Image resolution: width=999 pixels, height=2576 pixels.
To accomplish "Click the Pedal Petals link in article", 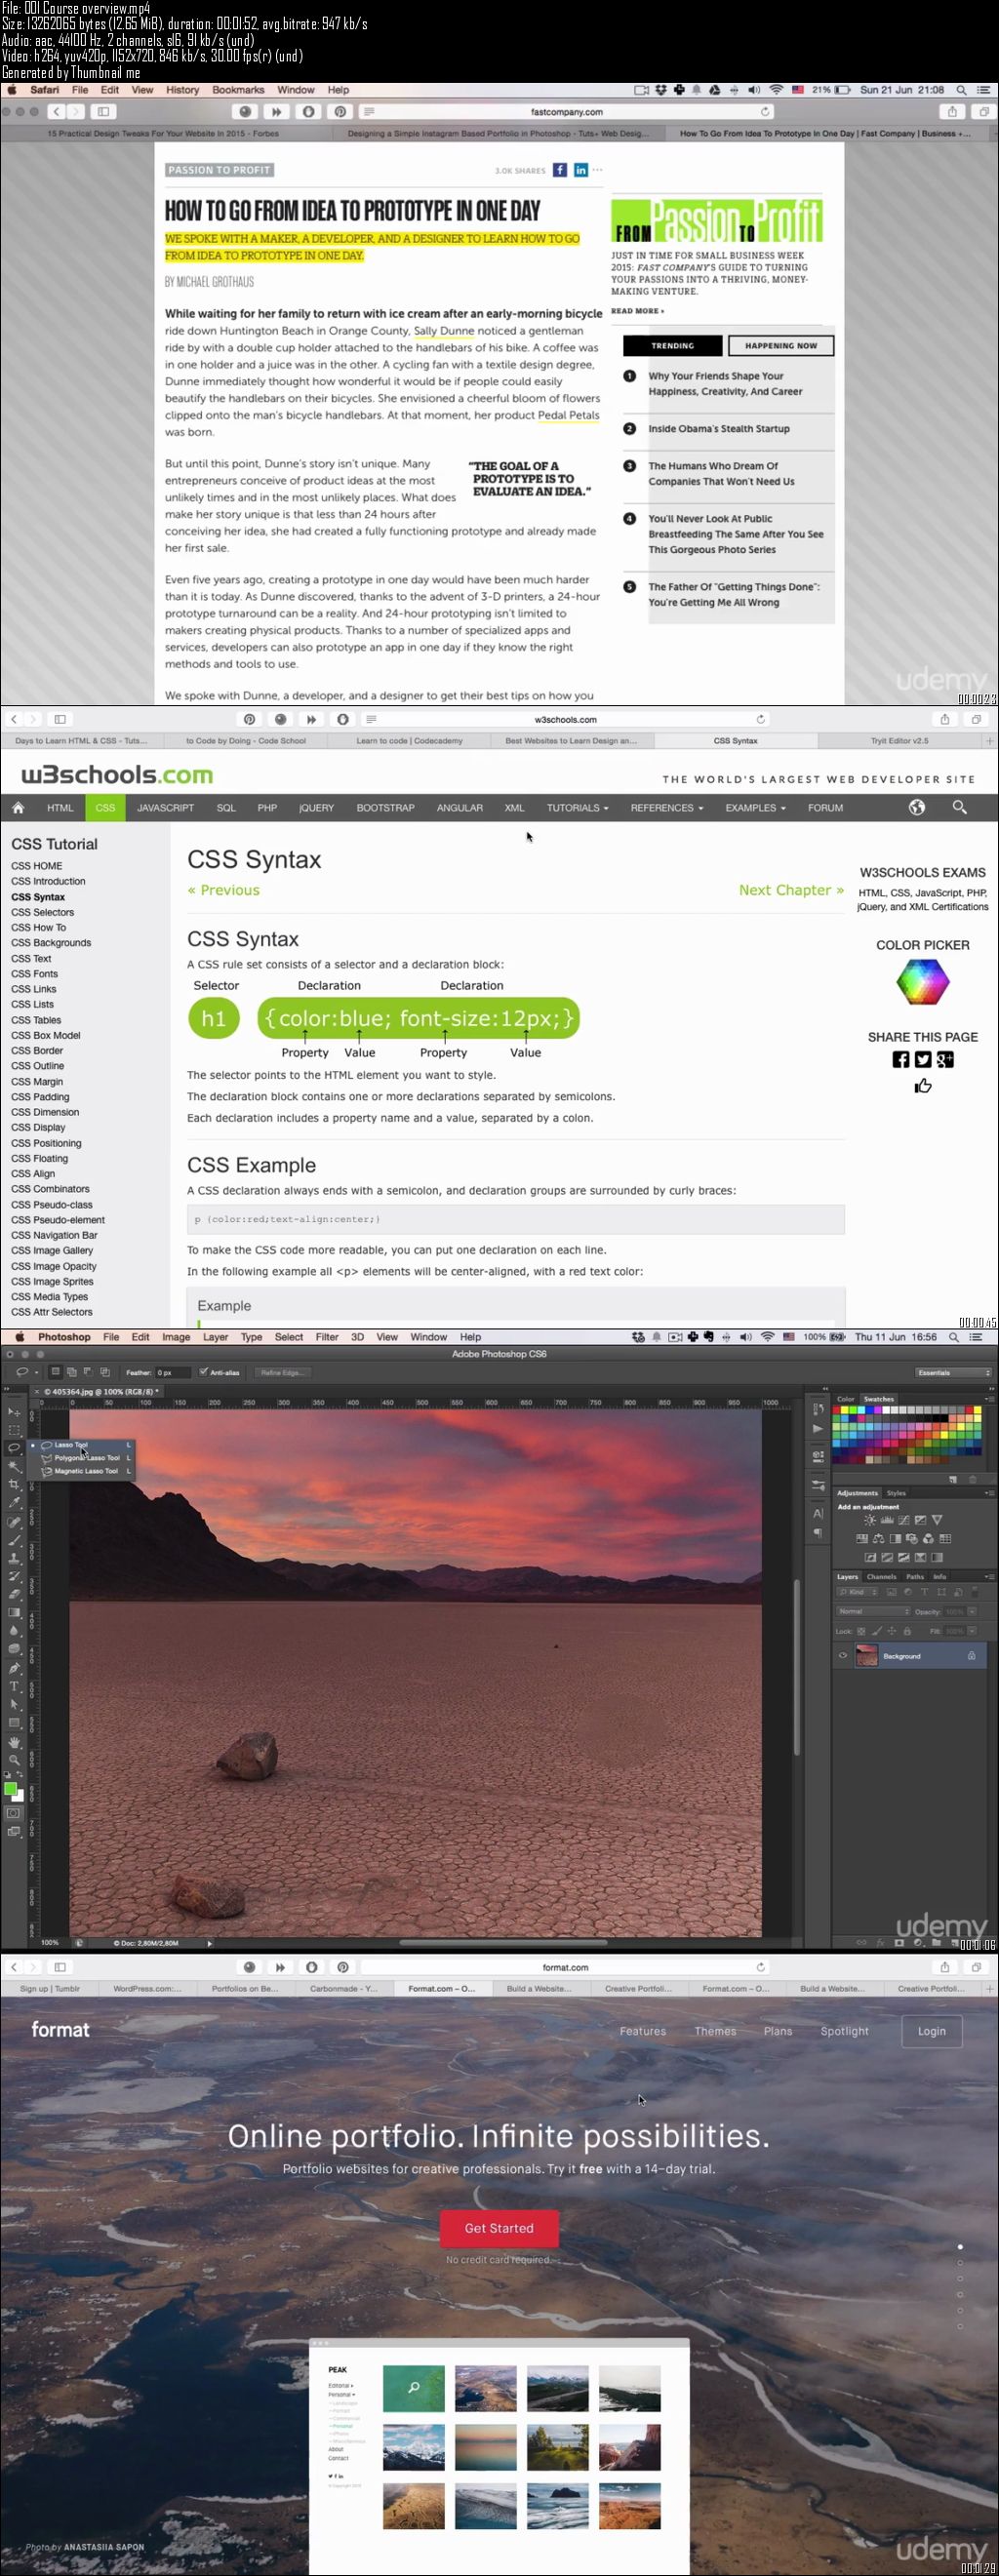I will coord(568,415).
